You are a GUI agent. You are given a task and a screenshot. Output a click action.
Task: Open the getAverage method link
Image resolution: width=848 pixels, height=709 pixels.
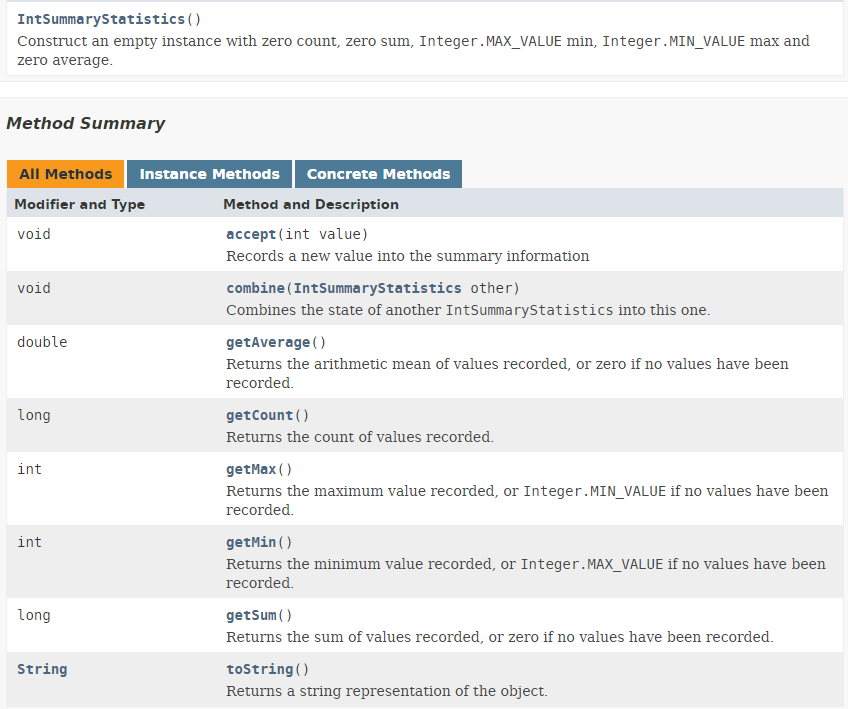pyautogui.click(x=268, y=342)
